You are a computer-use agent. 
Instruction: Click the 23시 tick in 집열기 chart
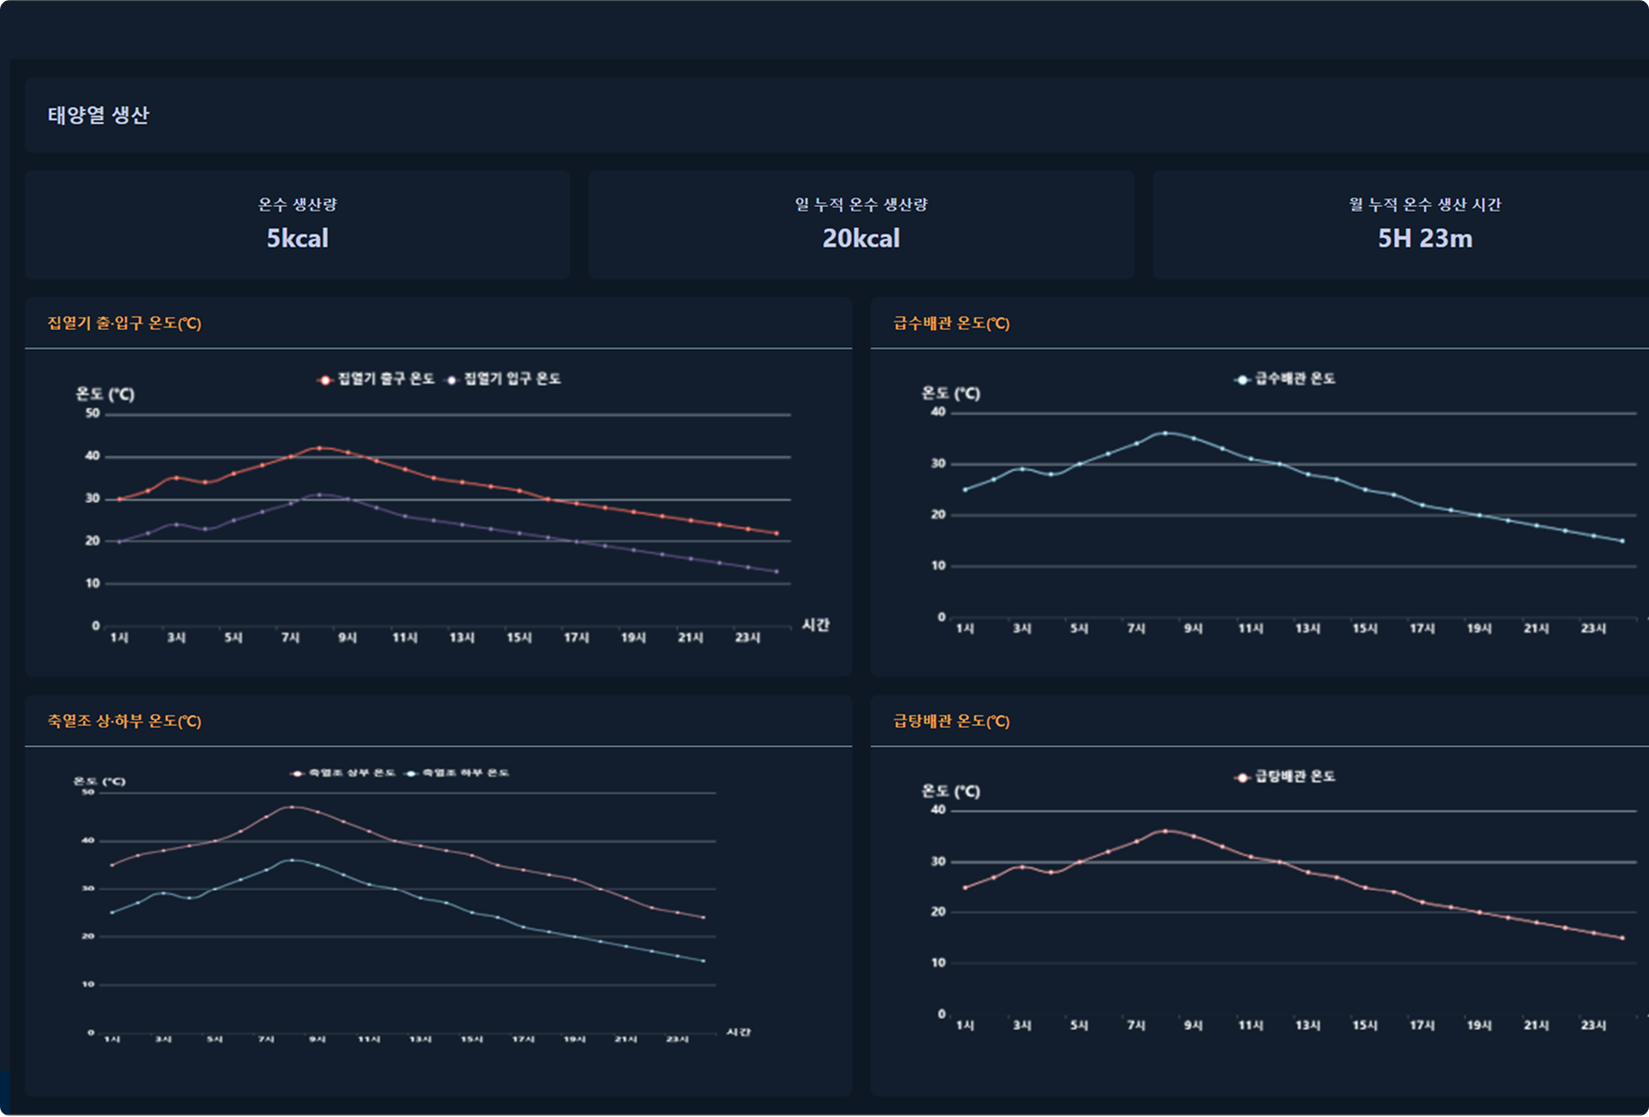pos(748,638)
